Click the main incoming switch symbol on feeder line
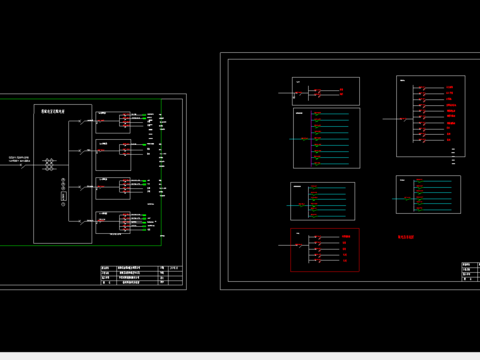Screen dimensions: 480x360 (x=23, y=165)
